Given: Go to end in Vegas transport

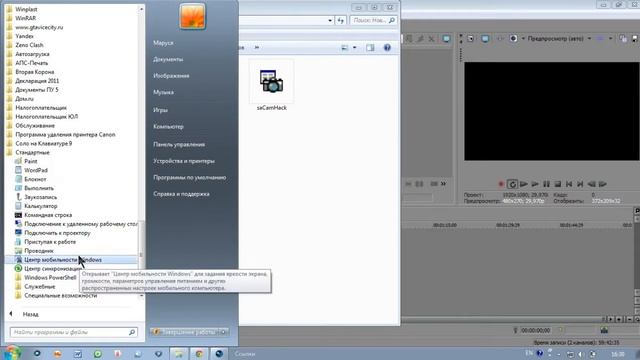Looking at the screenshot, I should coord(580,184).
